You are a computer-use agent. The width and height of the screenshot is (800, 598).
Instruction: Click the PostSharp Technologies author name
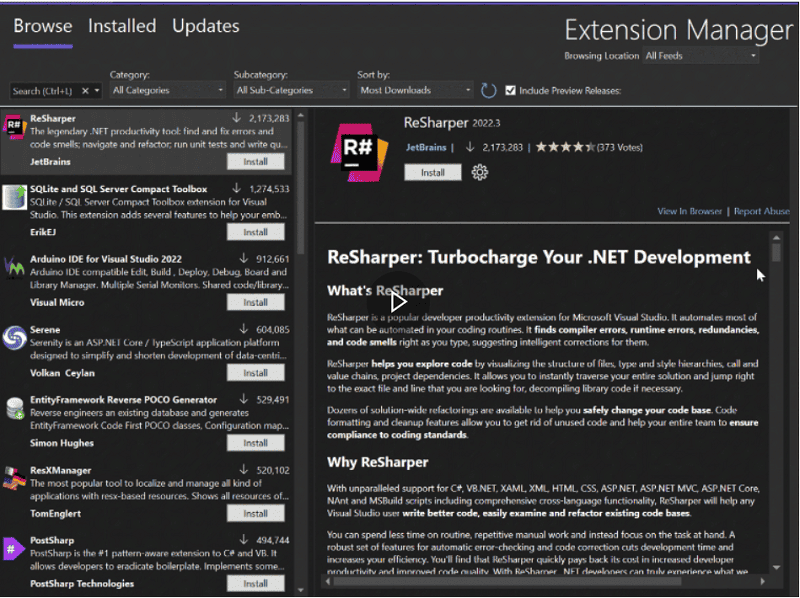tap(82, 584)
